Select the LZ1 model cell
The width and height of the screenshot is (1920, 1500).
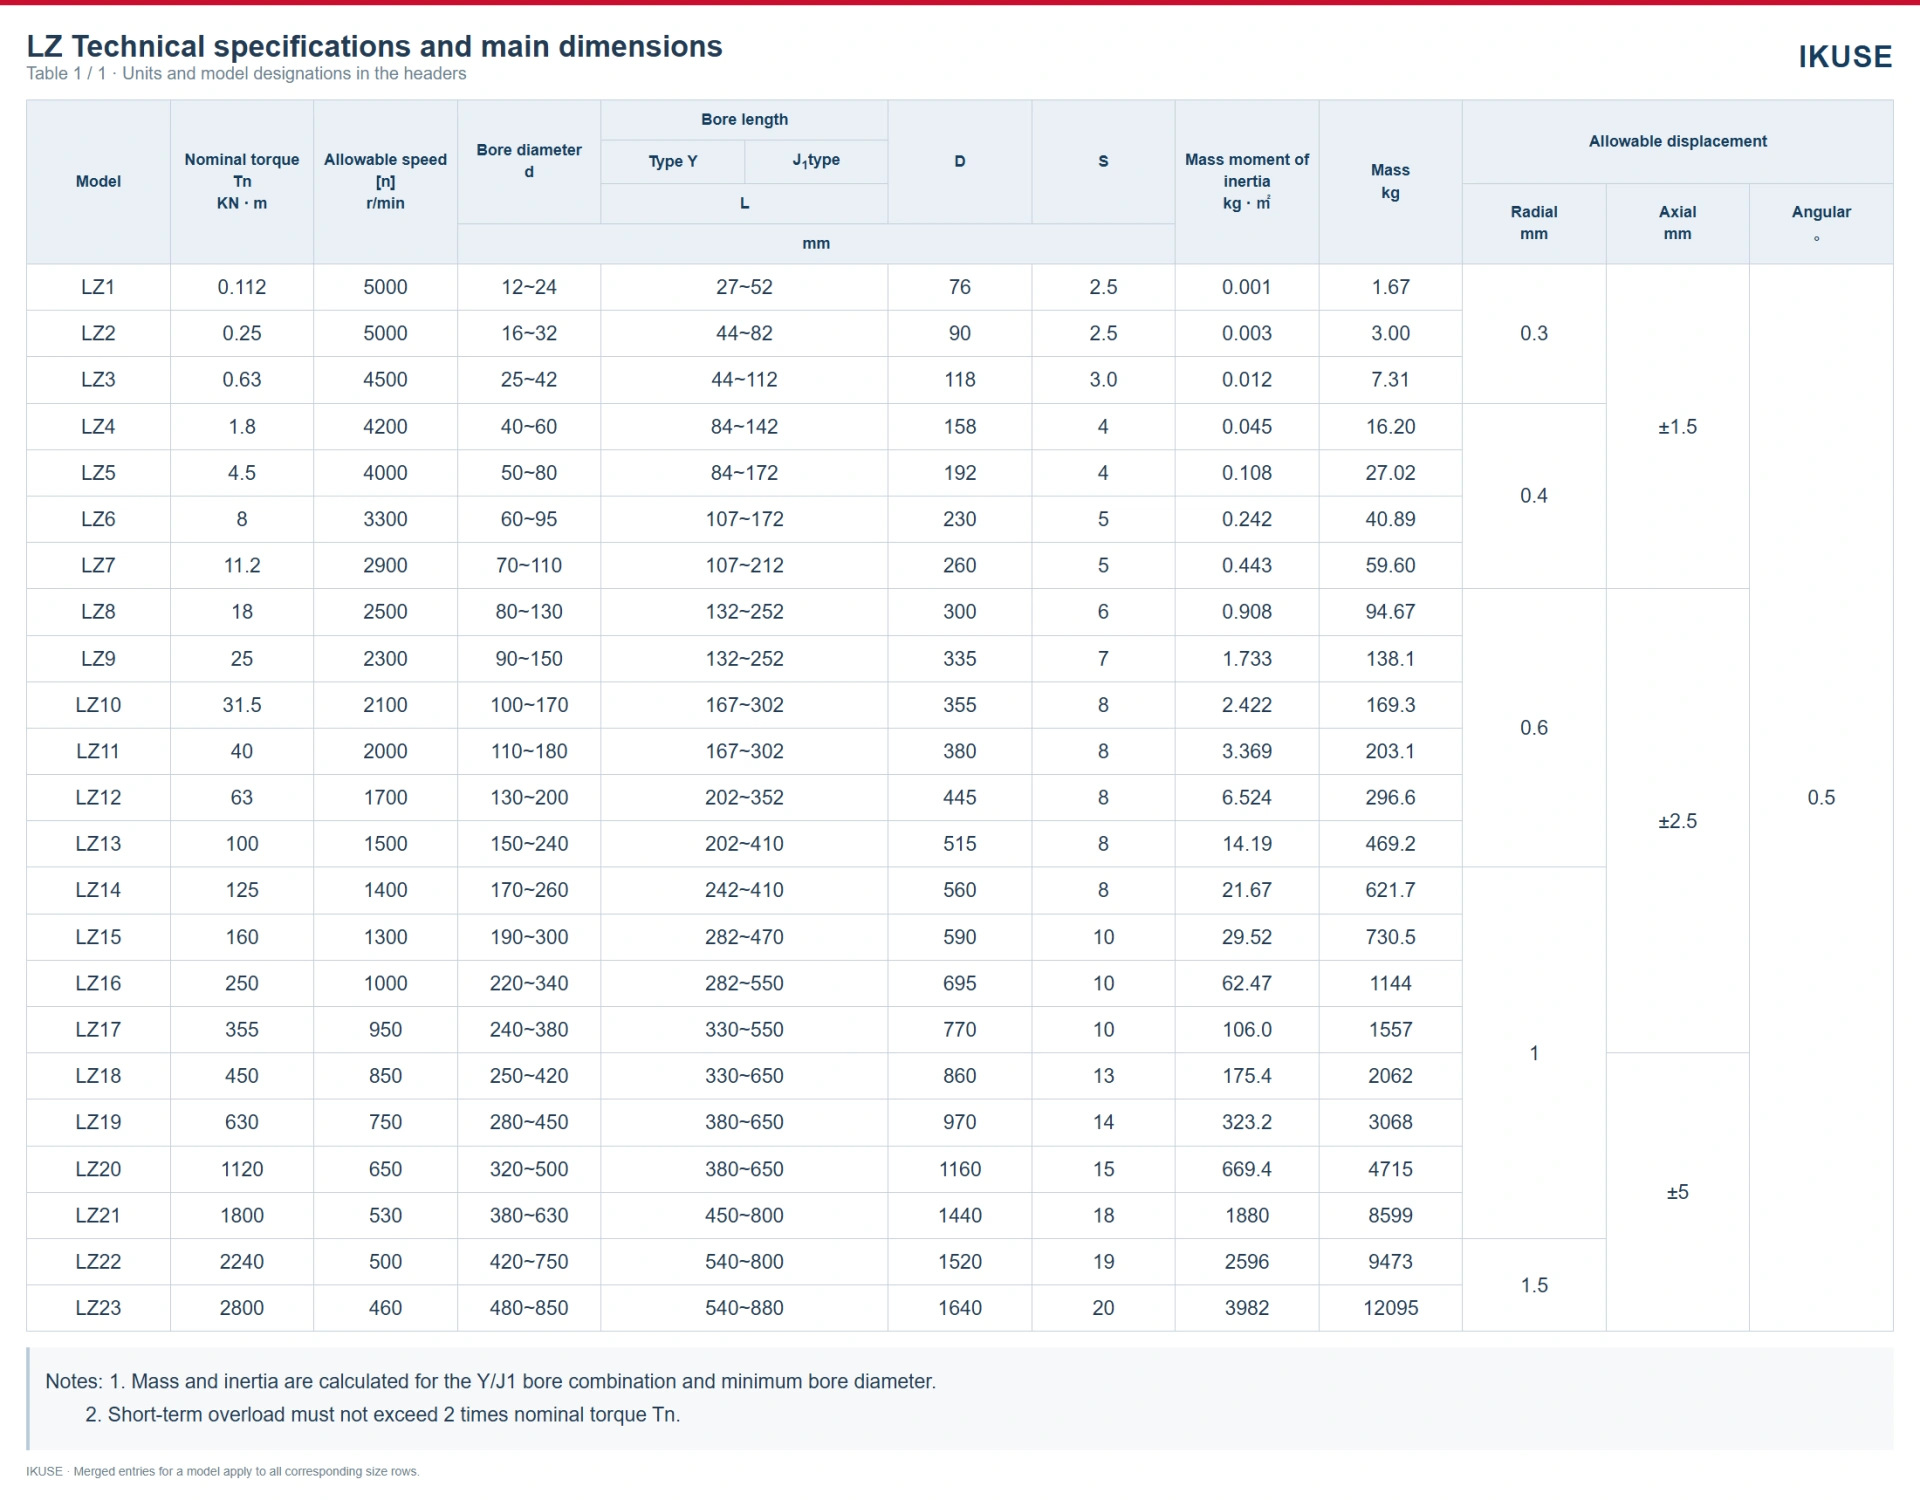(x=98, y=287)
